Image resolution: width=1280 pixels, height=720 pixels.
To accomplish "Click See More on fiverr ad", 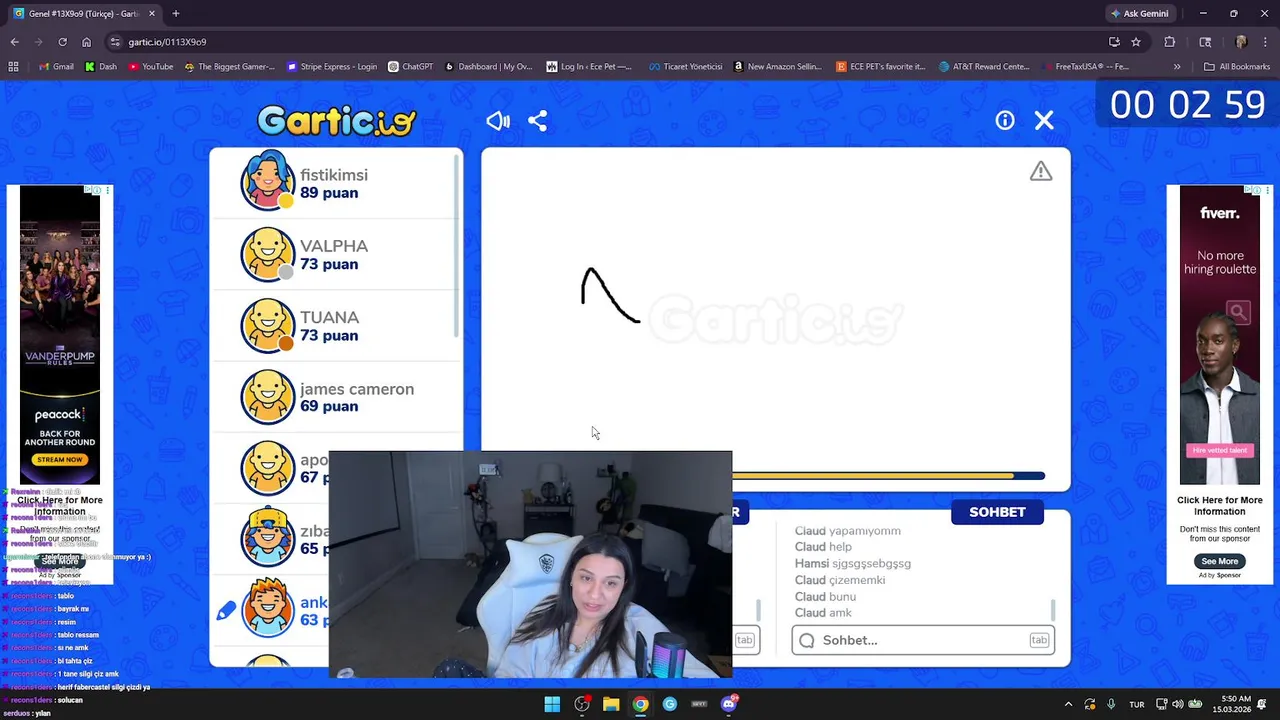I will click(x=1219, y=561).
